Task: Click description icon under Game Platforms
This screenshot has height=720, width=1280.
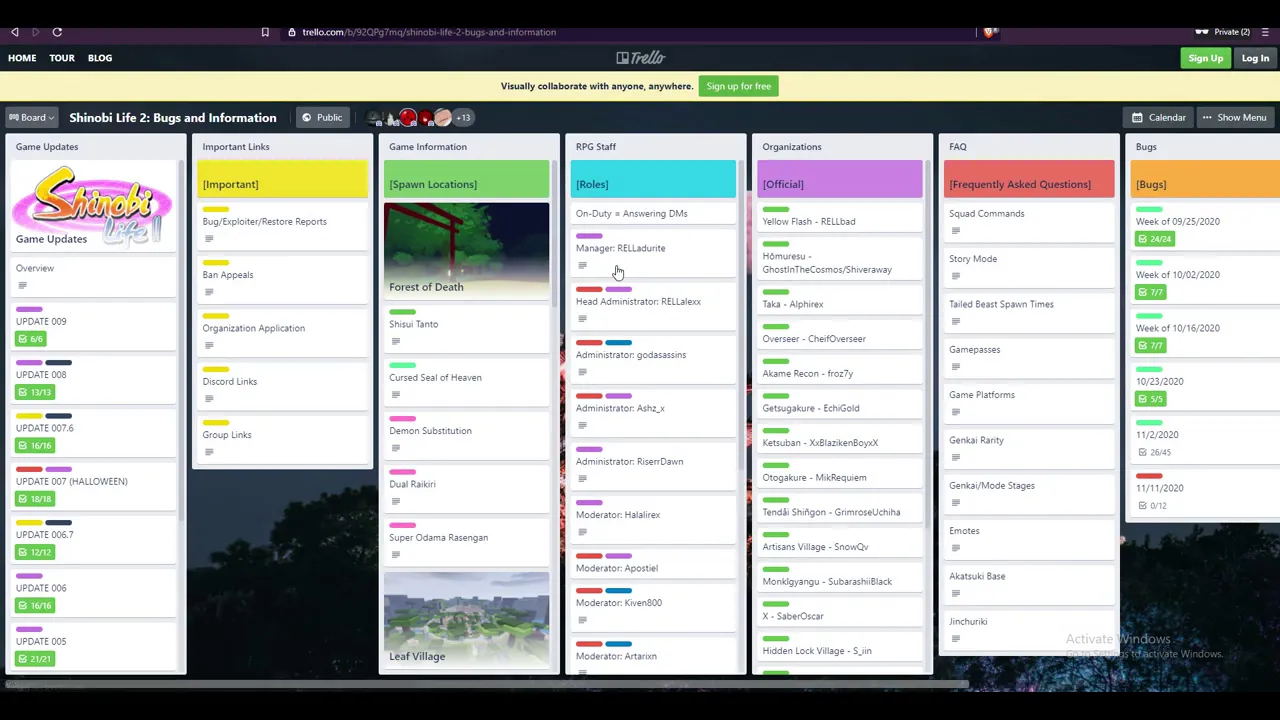Action: pyautogui.click(x=955, y=412)
